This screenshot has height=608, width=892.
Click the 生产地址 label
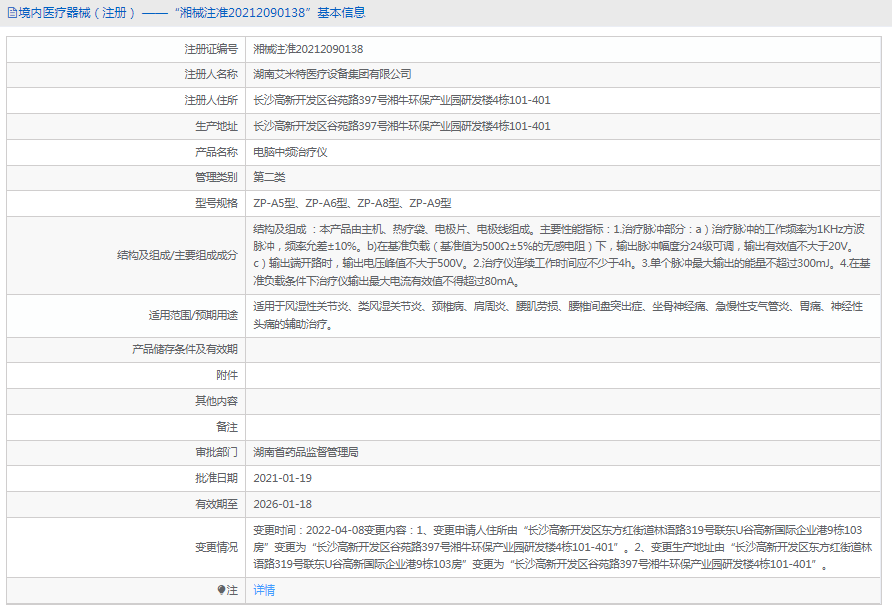[x=216, y=126]
